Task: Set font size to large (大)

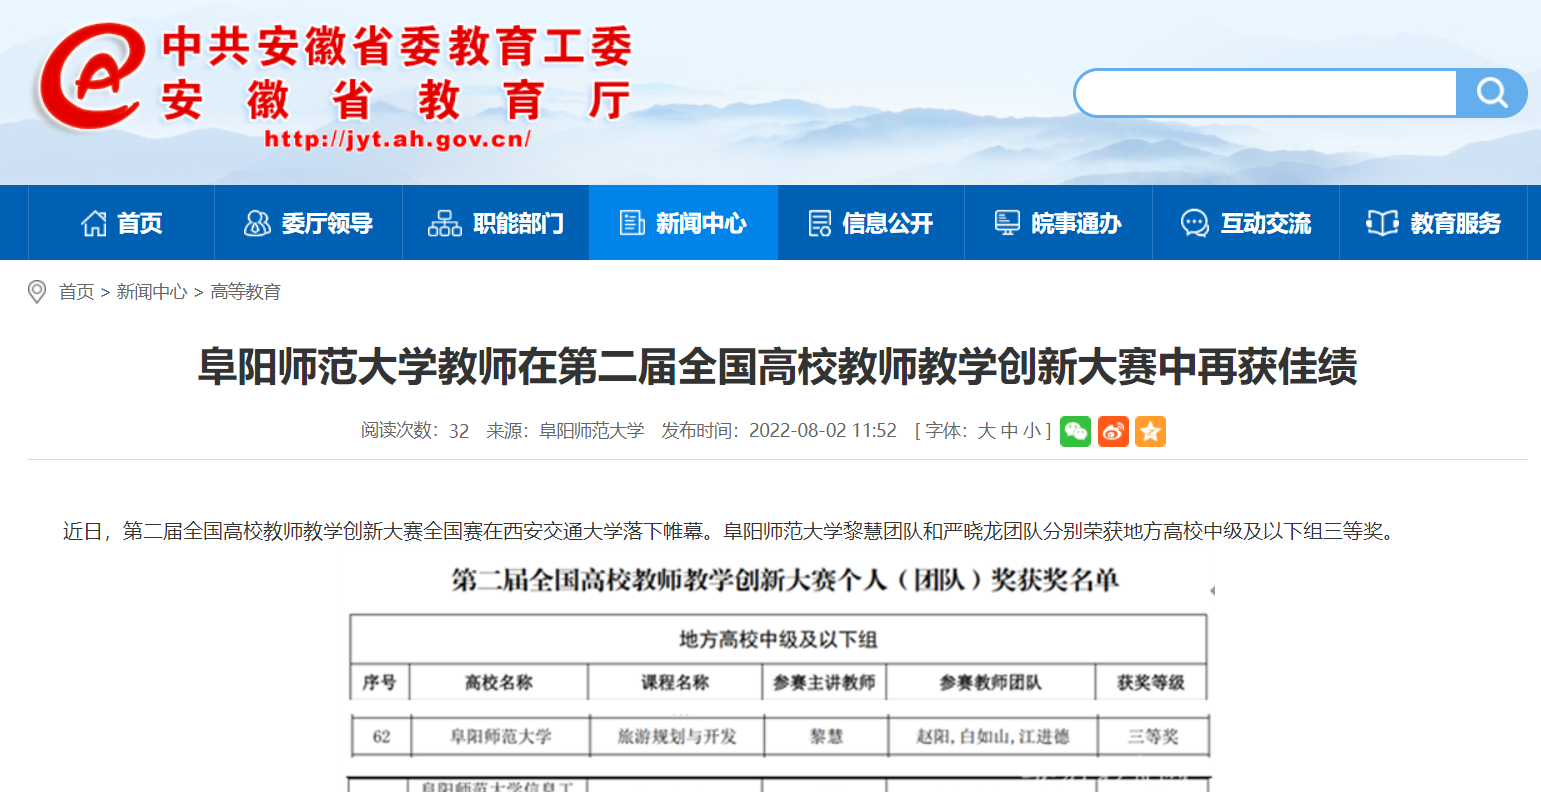Action: [986, 431]
